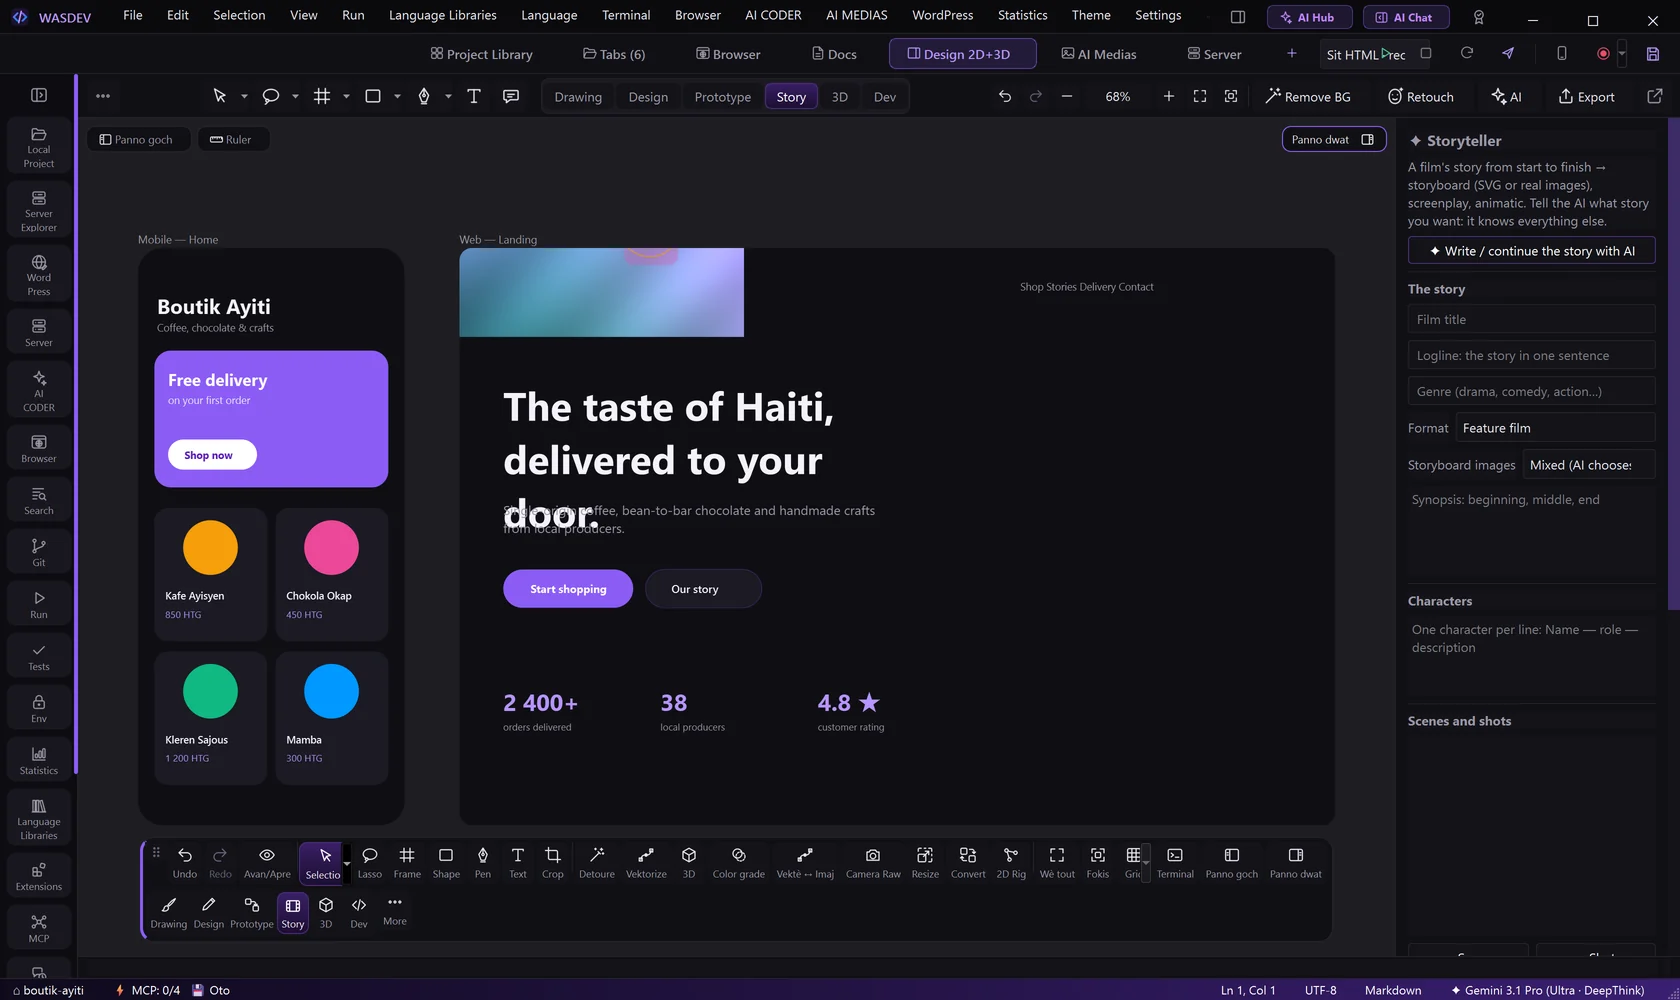Image resolution: width=1680 pixels, height=1000 pixels.
Task: Open the AI Hub button
Action: point(1310,17)
